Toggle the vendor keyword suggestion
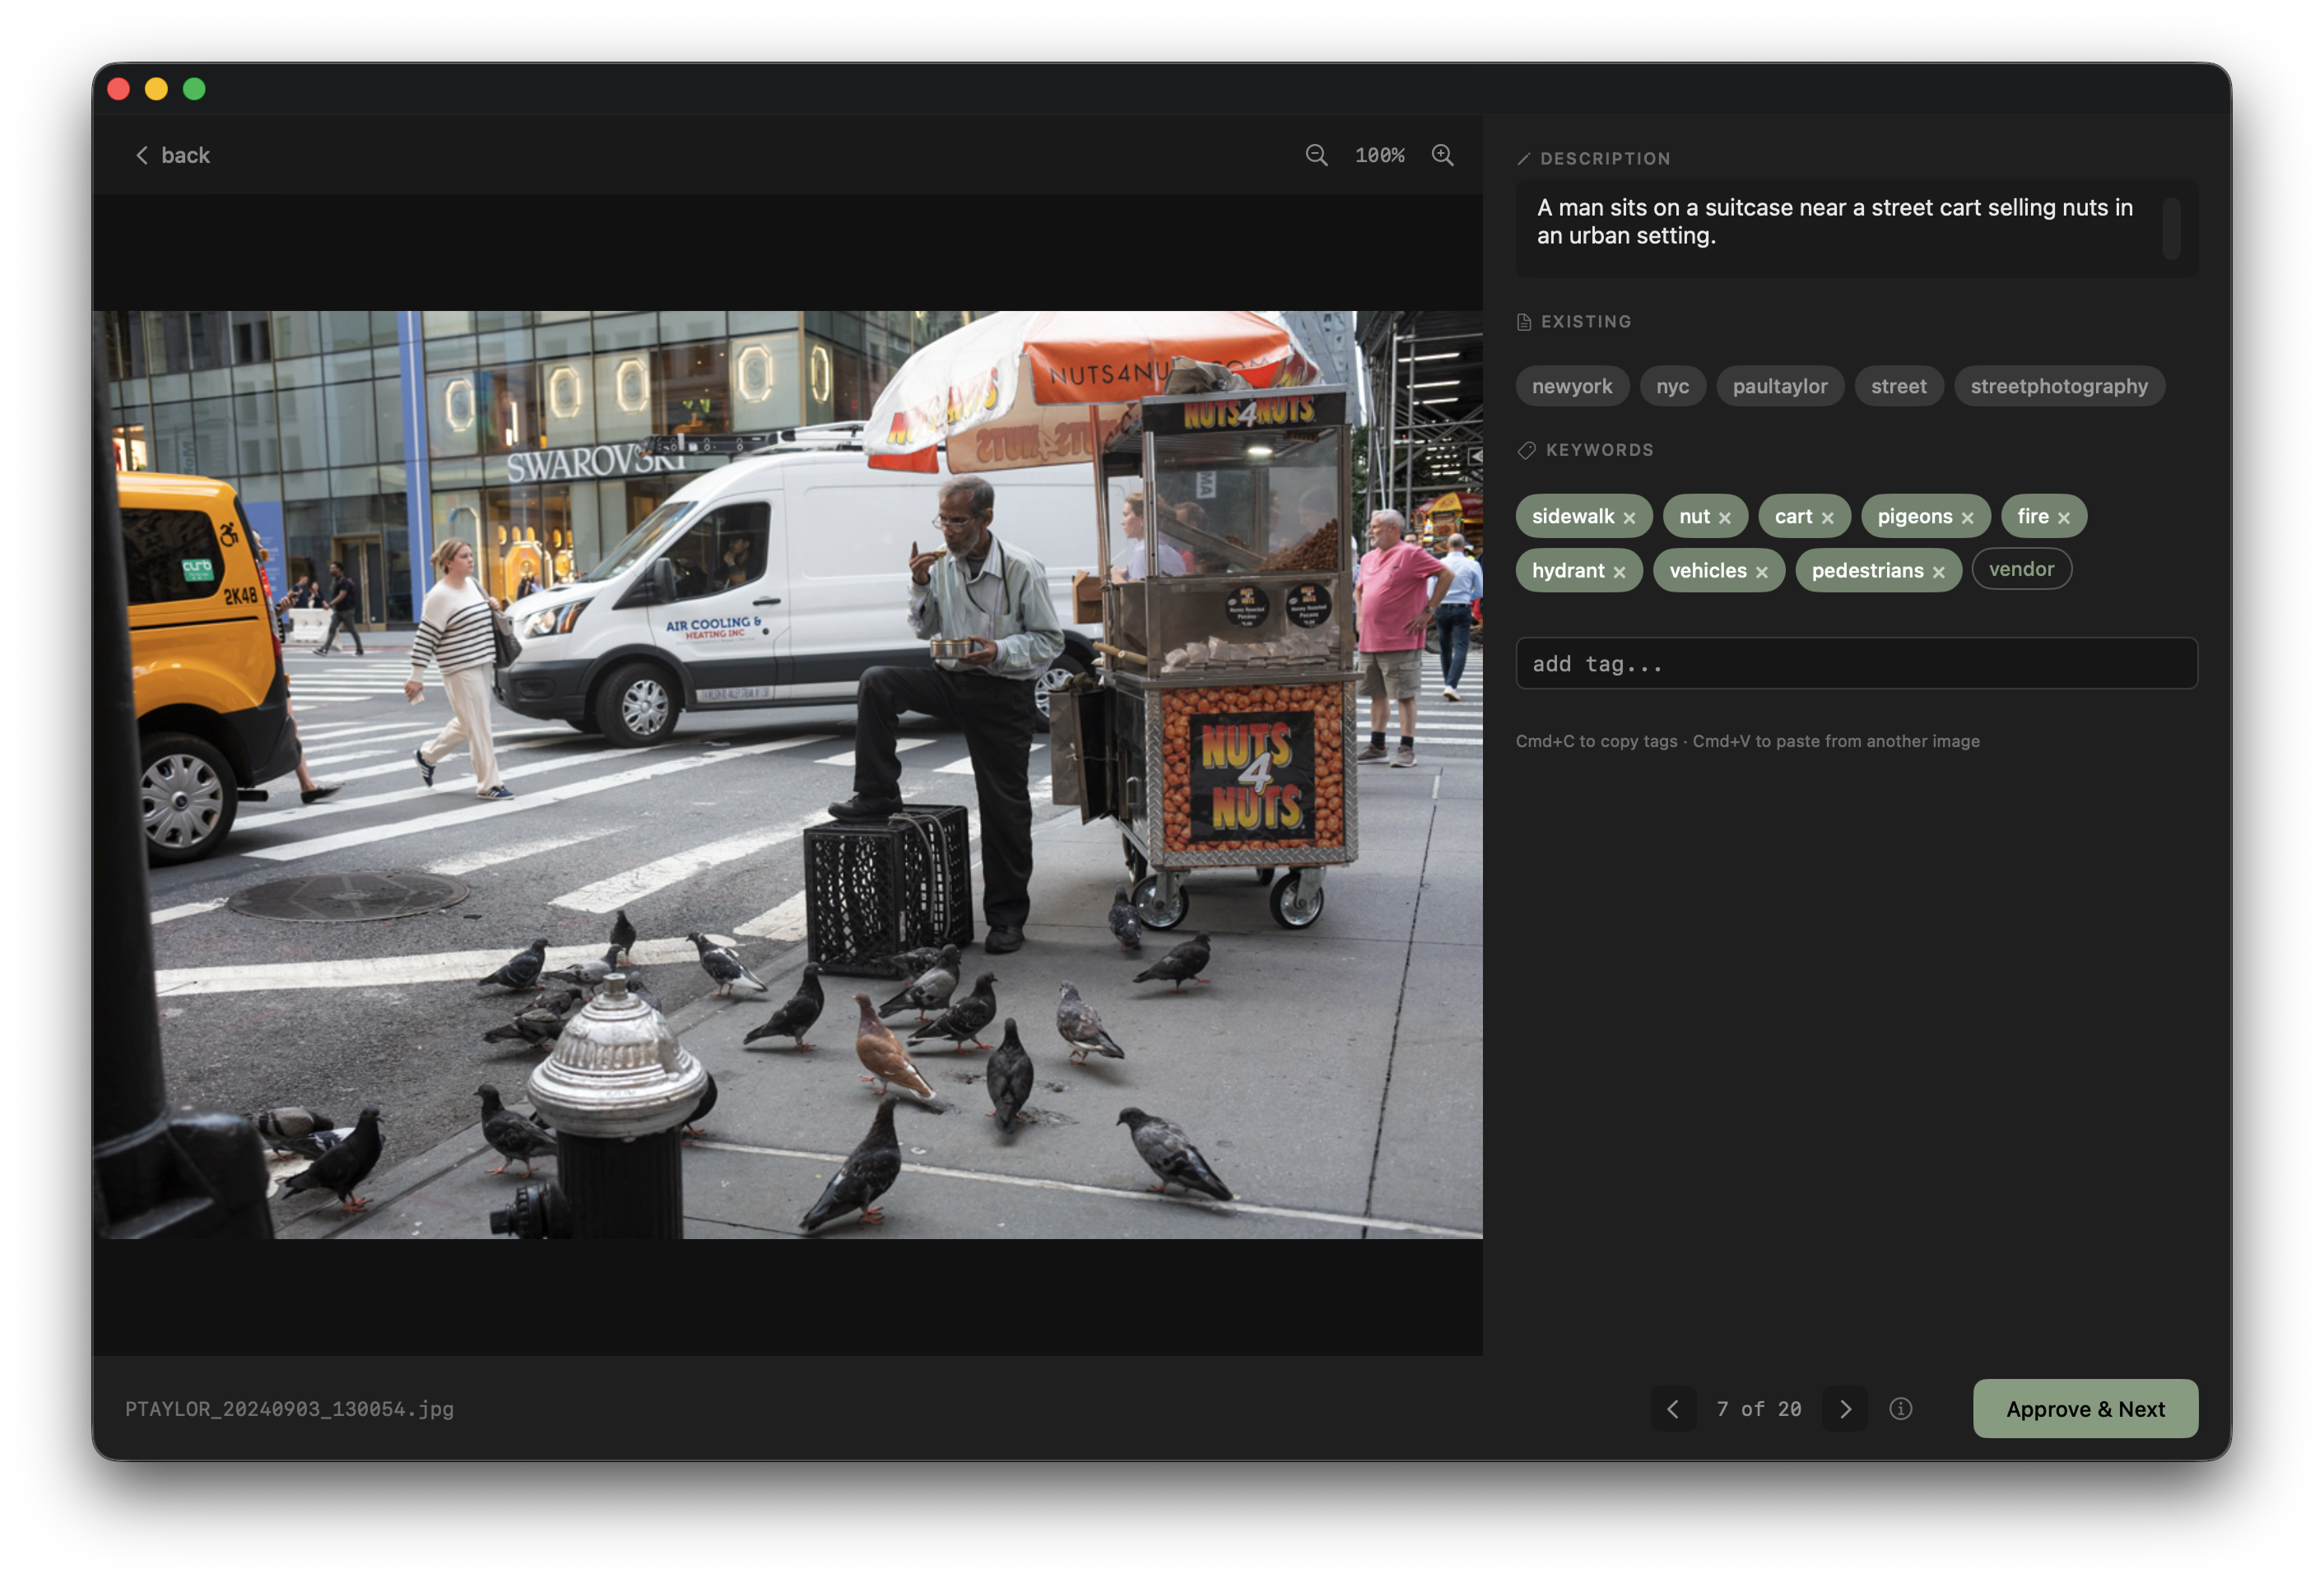This screenshot has width=2324, height=1583. 2022,569
